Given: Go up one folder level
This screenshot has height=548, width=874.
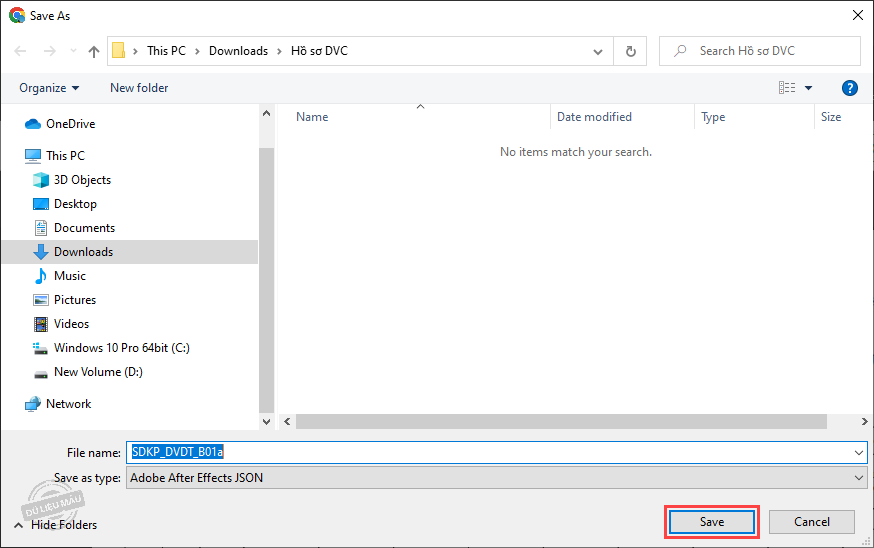Looking at the screenshot, I should click(x=94, y=51).
